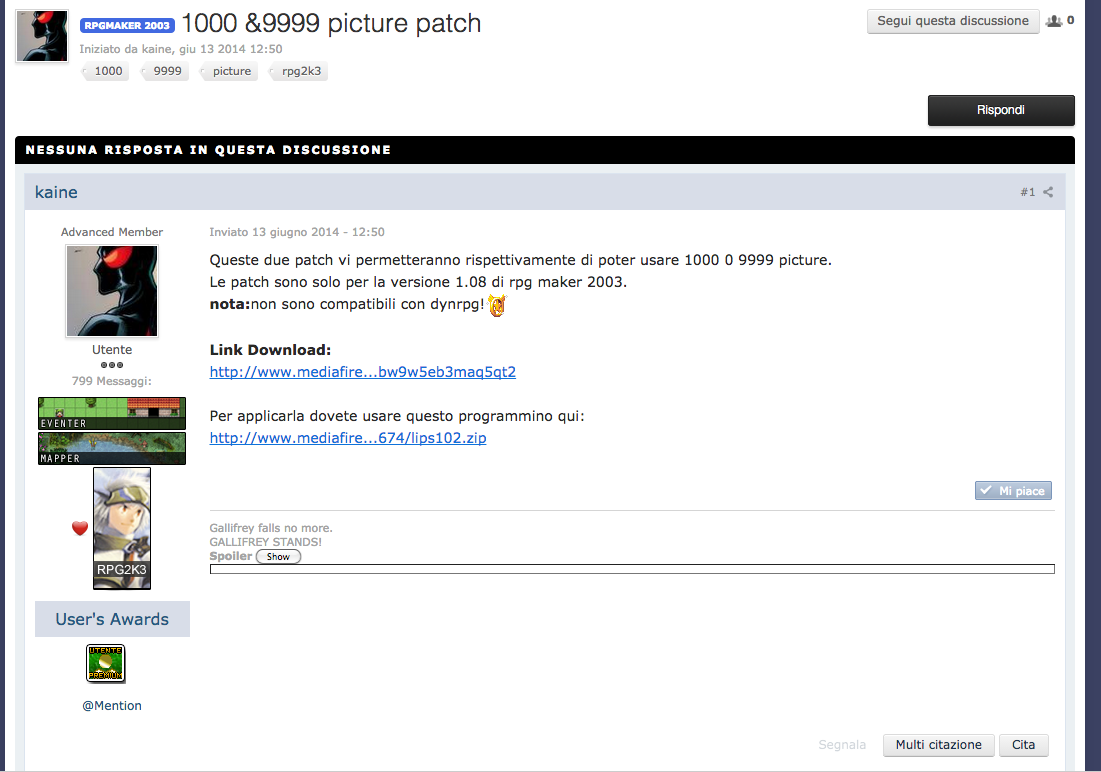Viewport: 1101px width, 772px height.
Task: Show the signature spoiler content
Action: [278, 556]
